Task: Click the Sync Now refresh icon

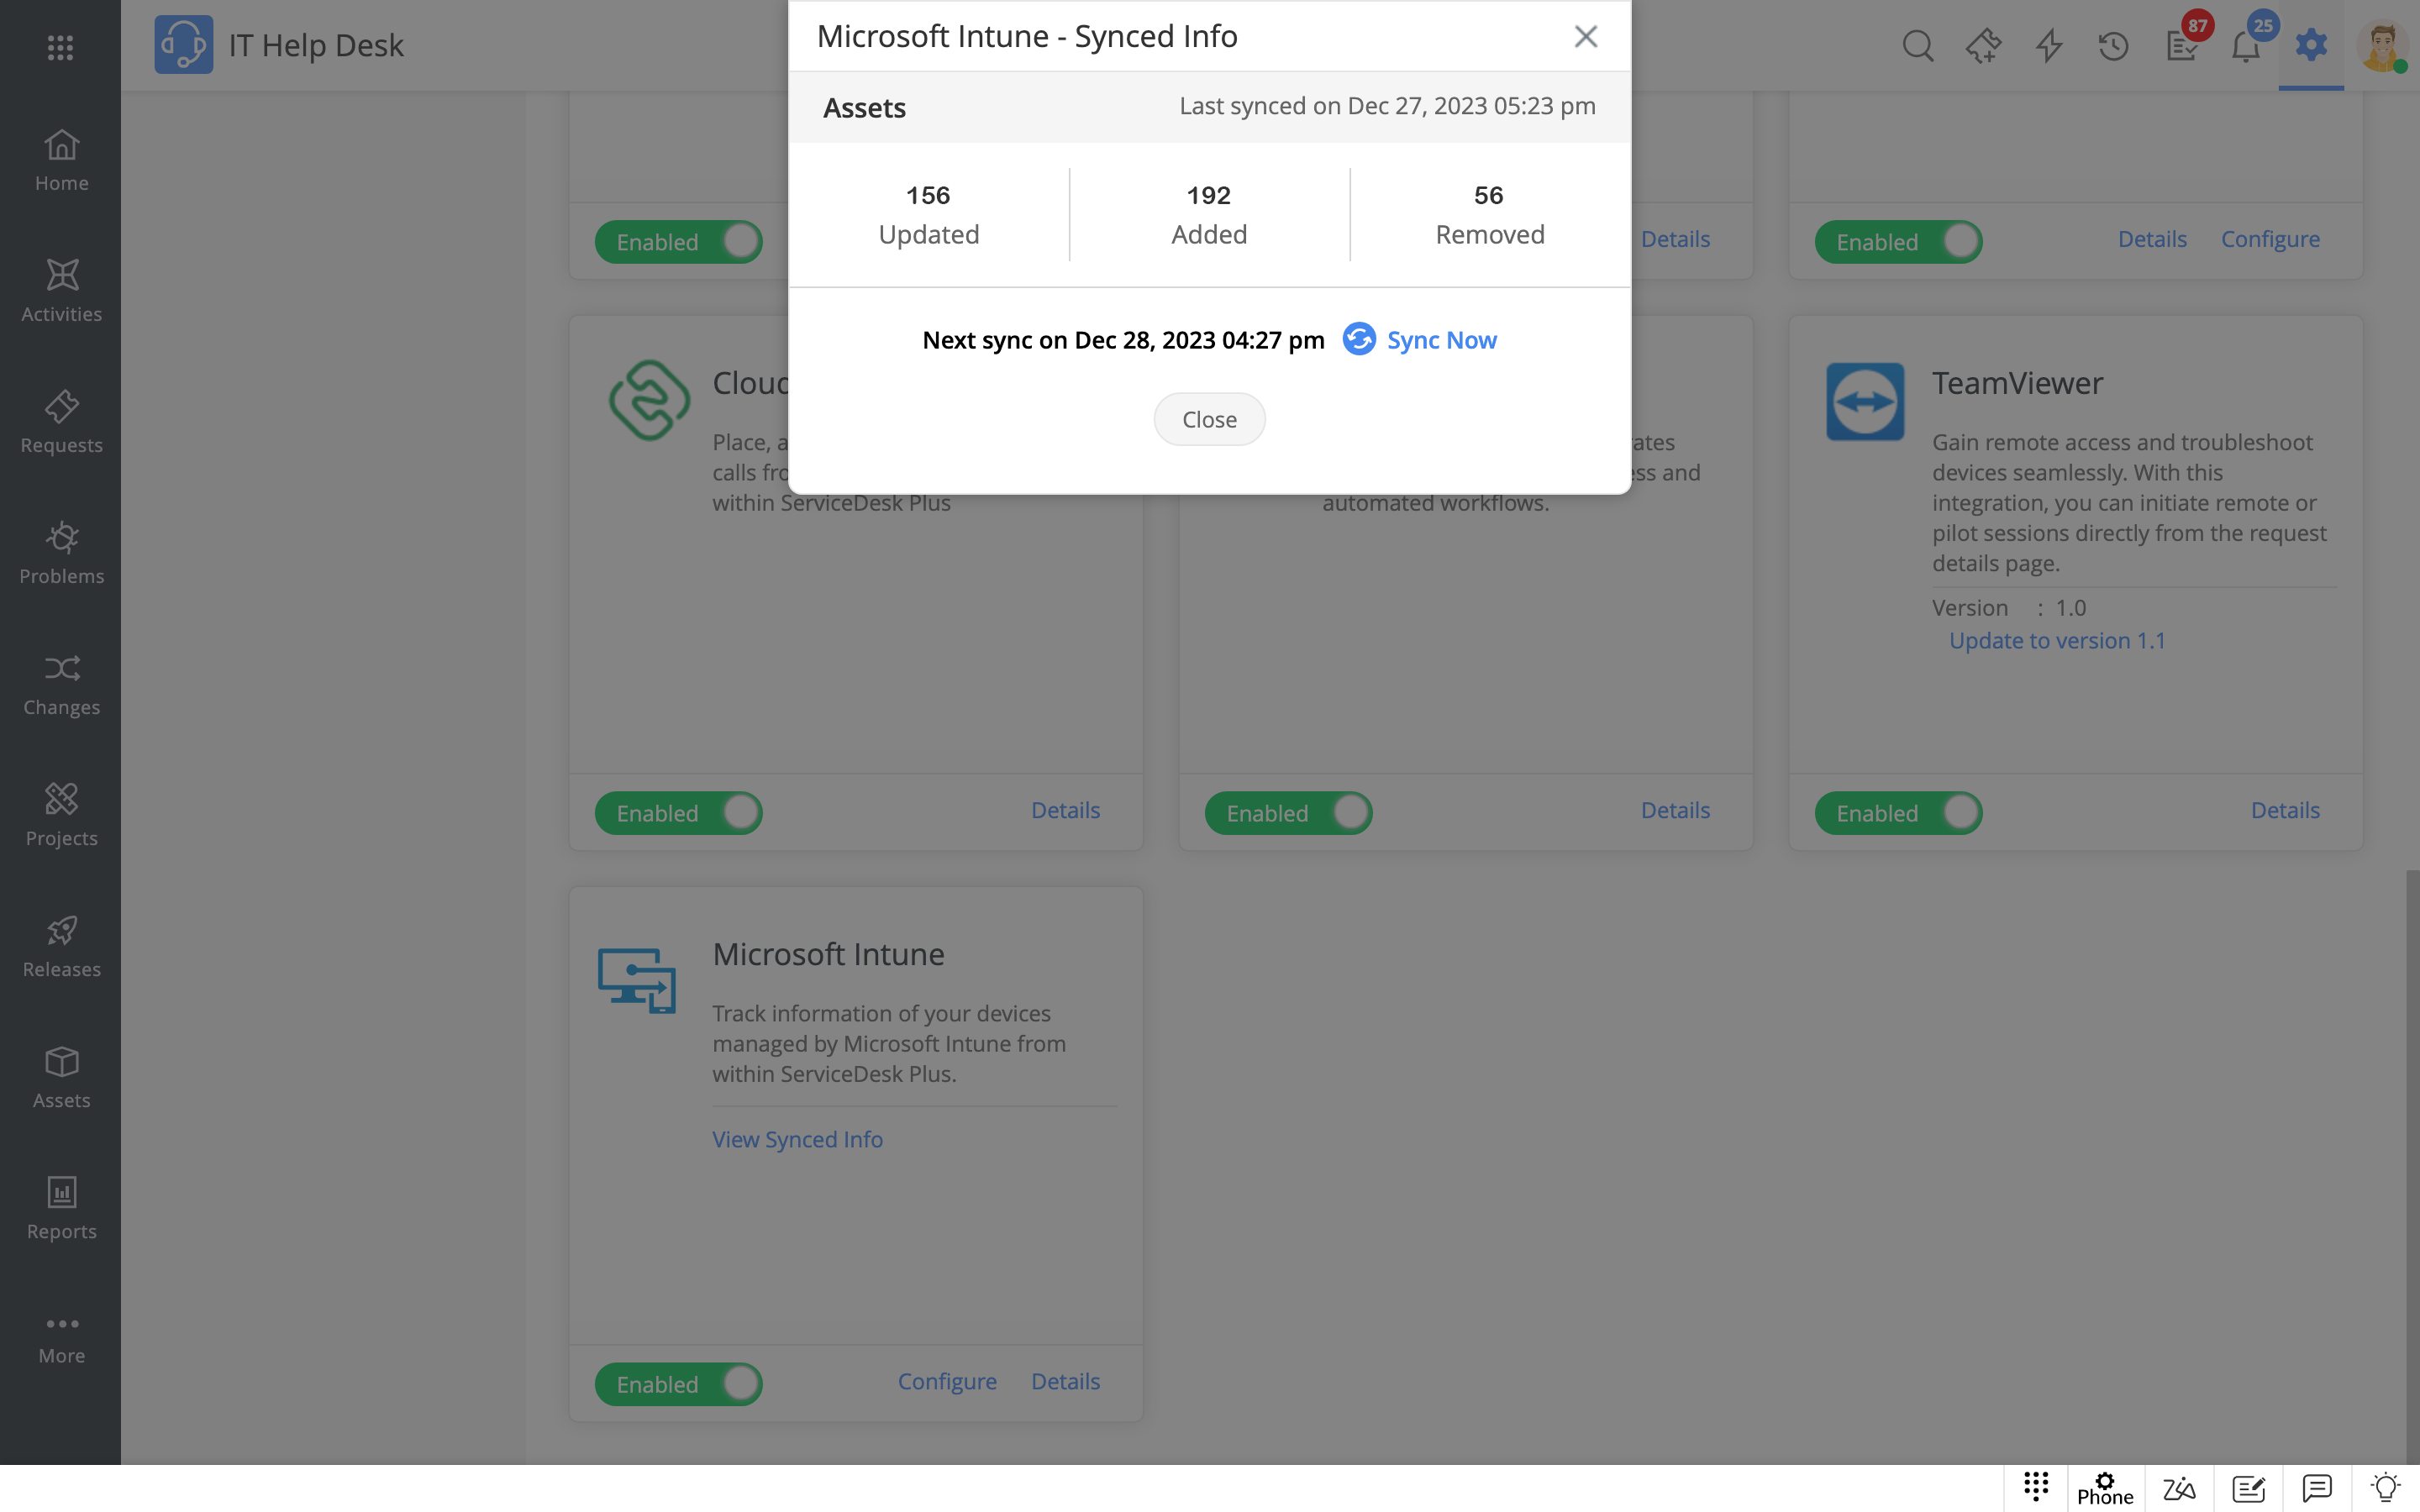Action: point(1358,339)
